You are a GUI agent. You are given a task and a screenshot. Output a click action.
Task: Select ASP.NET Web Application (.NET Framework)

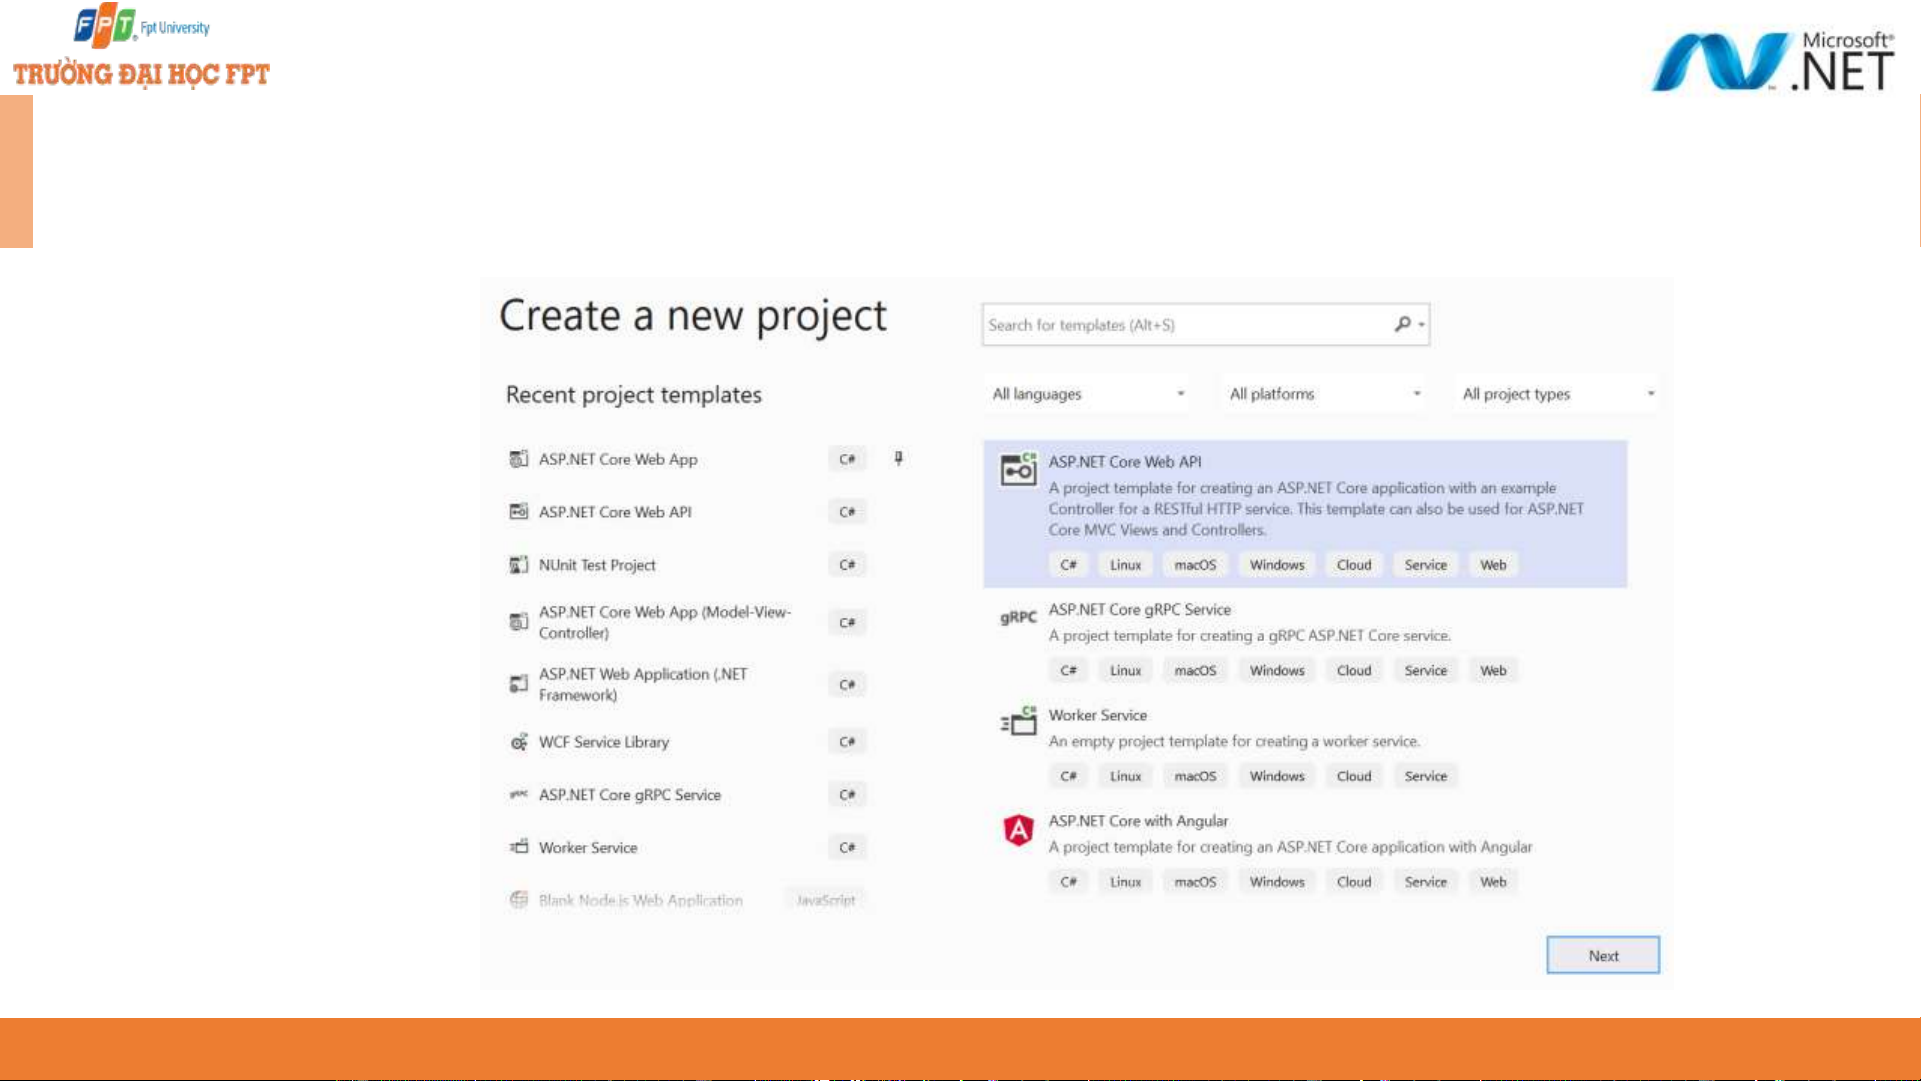pyautogui.click(x=642, y=684)
